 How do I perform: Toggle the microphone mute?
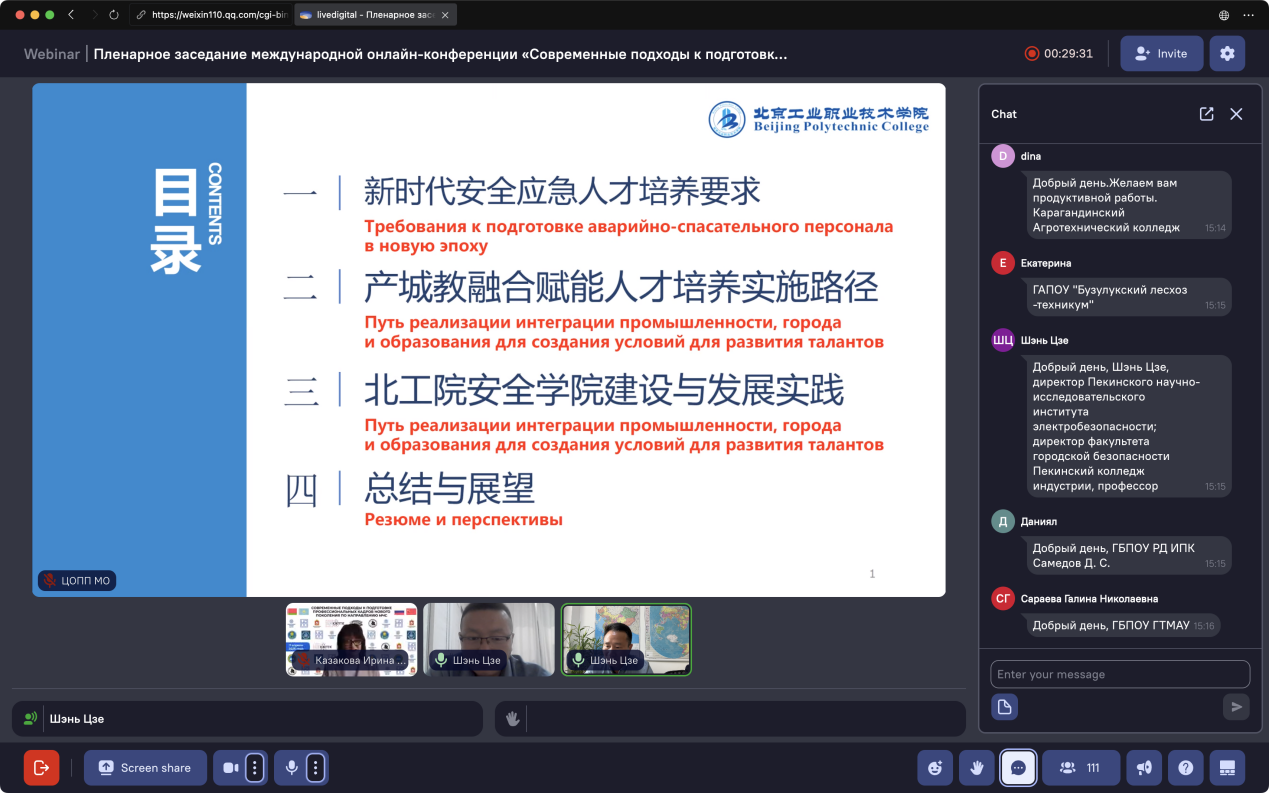pyautogui.click(x=291, y=768)
